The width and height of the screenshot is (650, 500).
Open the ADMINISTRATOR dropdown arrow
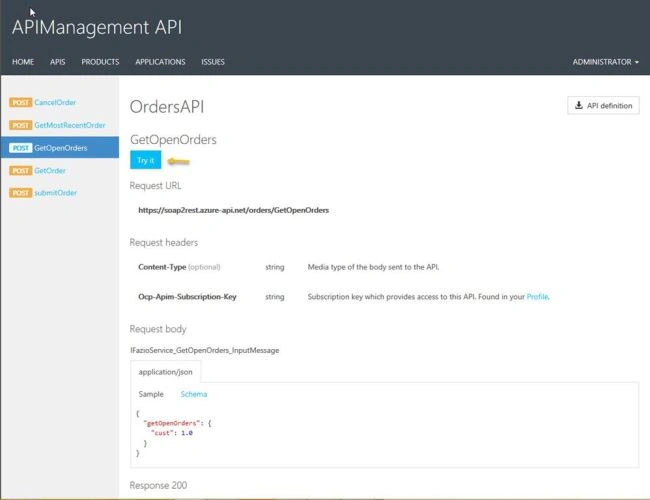tap(637, 62)
